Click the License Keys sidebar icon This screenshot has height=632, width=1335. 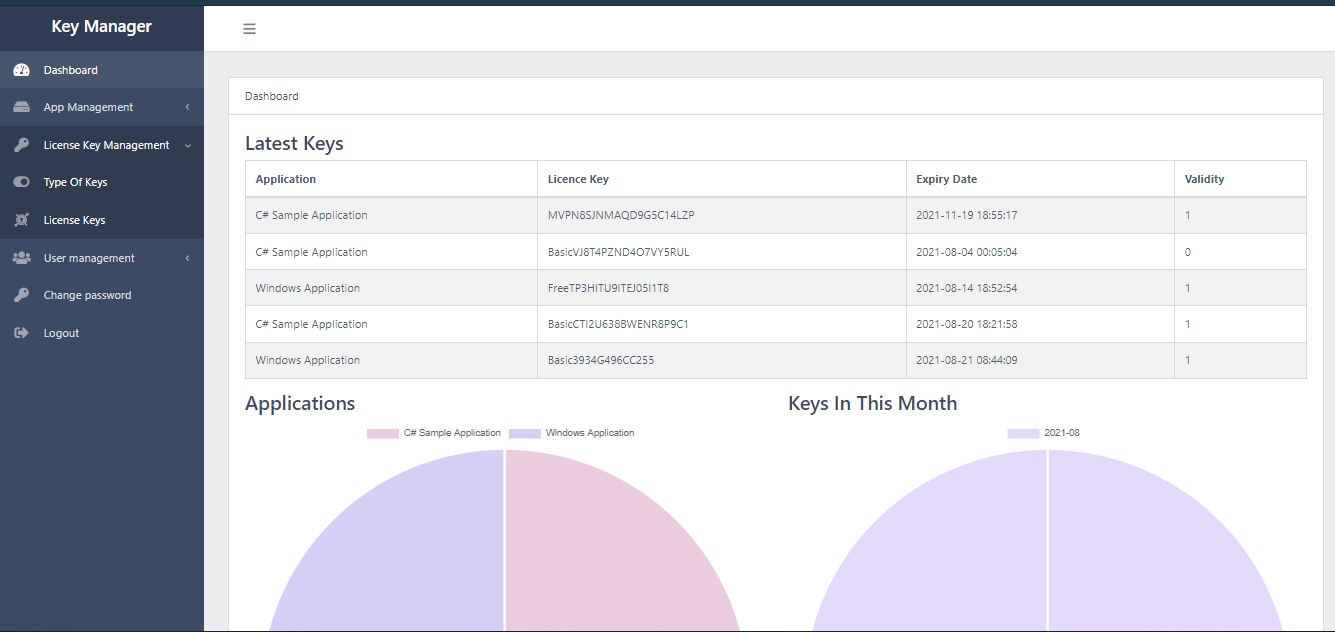pyautogui.click(x=21, y=220)
